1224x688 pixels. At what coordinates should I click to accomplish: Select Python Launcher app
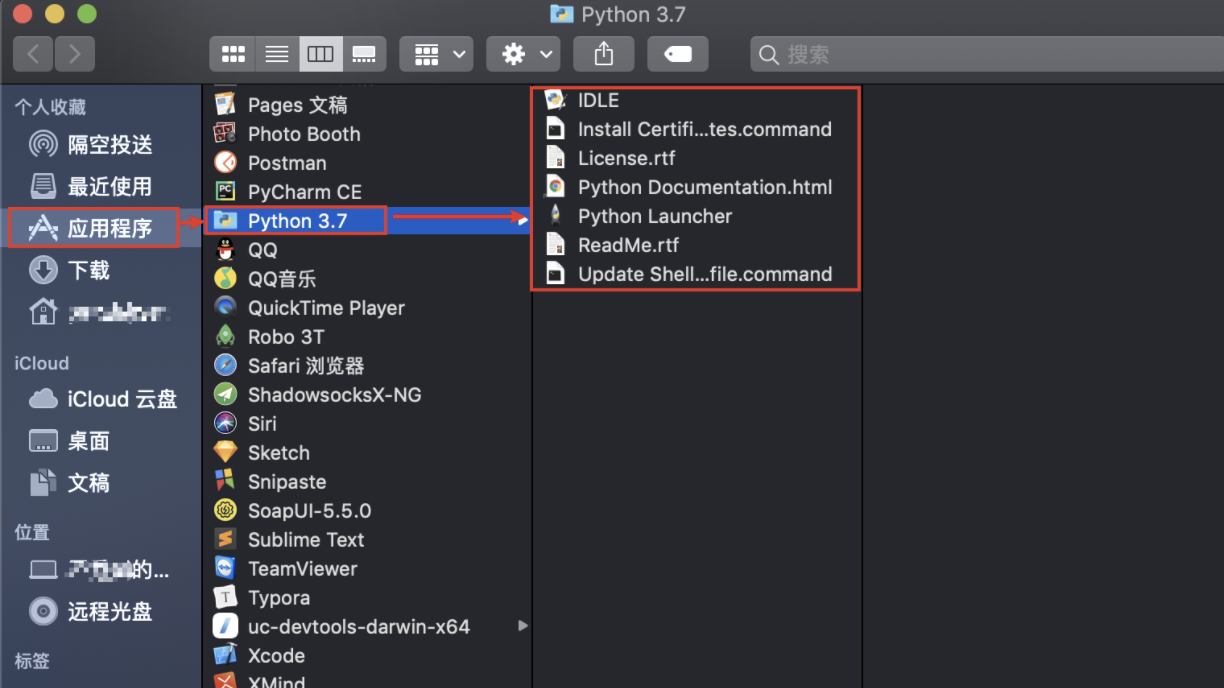pos(696,216)
